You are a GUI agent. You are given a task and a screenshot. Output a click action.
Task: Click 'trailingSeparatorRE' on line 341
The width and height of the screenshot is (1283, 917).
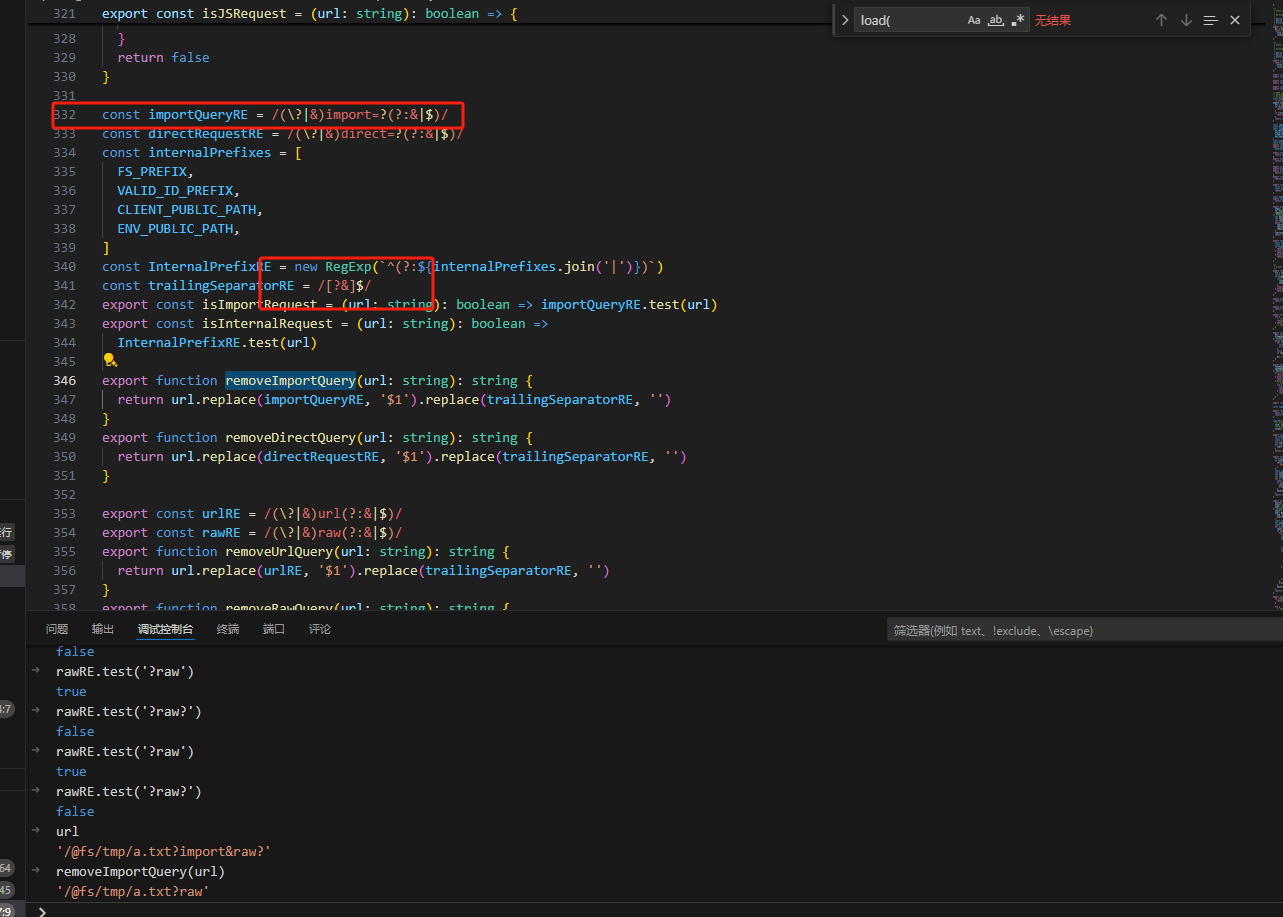(x=221, y=286)
